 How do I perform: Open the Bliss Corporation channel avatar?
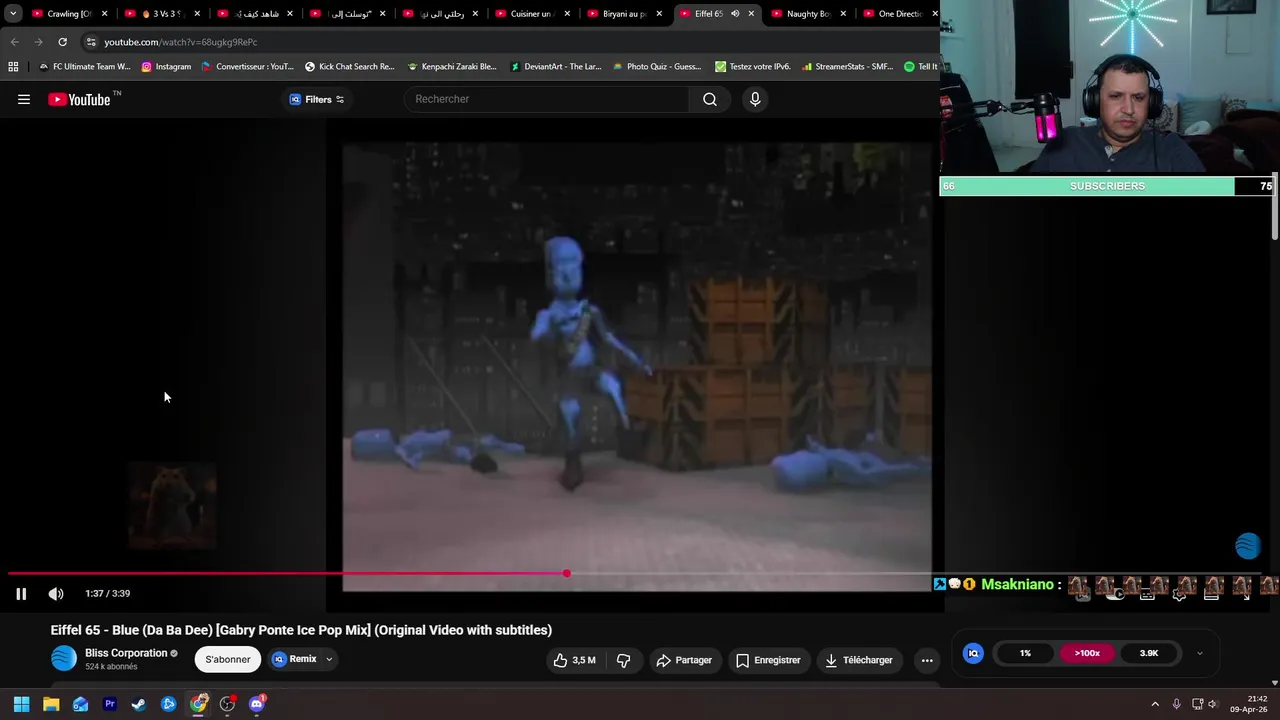click(x=64, y=658)
